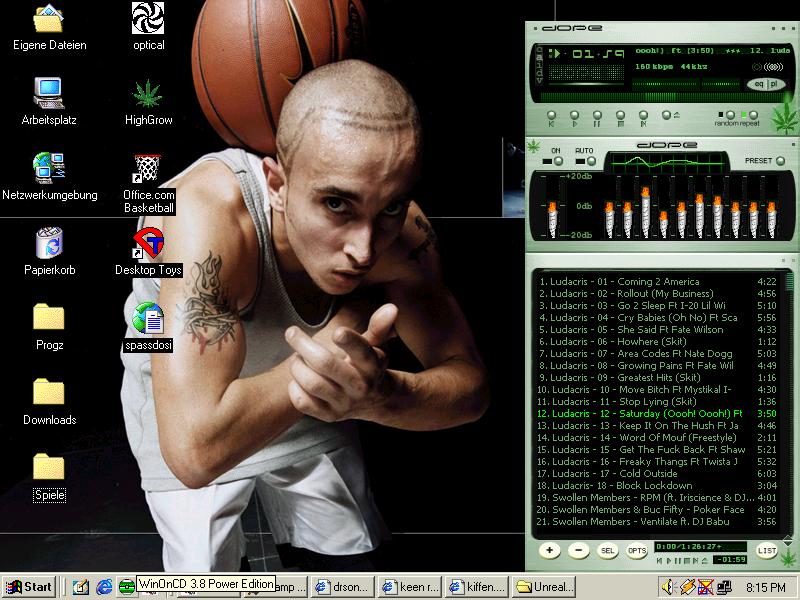800x600 pixels.
Task: Click the WinOnCD quick launch icon
Action: pyautogui.click(x=127, y=587)
